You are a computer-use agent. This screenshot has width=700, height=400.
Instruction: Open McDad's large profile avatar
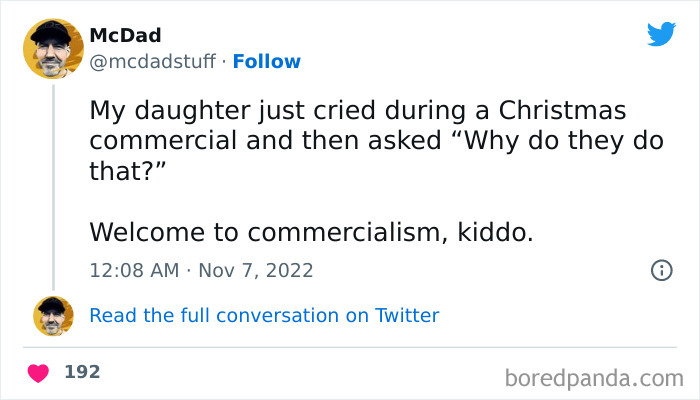[53, 48]
